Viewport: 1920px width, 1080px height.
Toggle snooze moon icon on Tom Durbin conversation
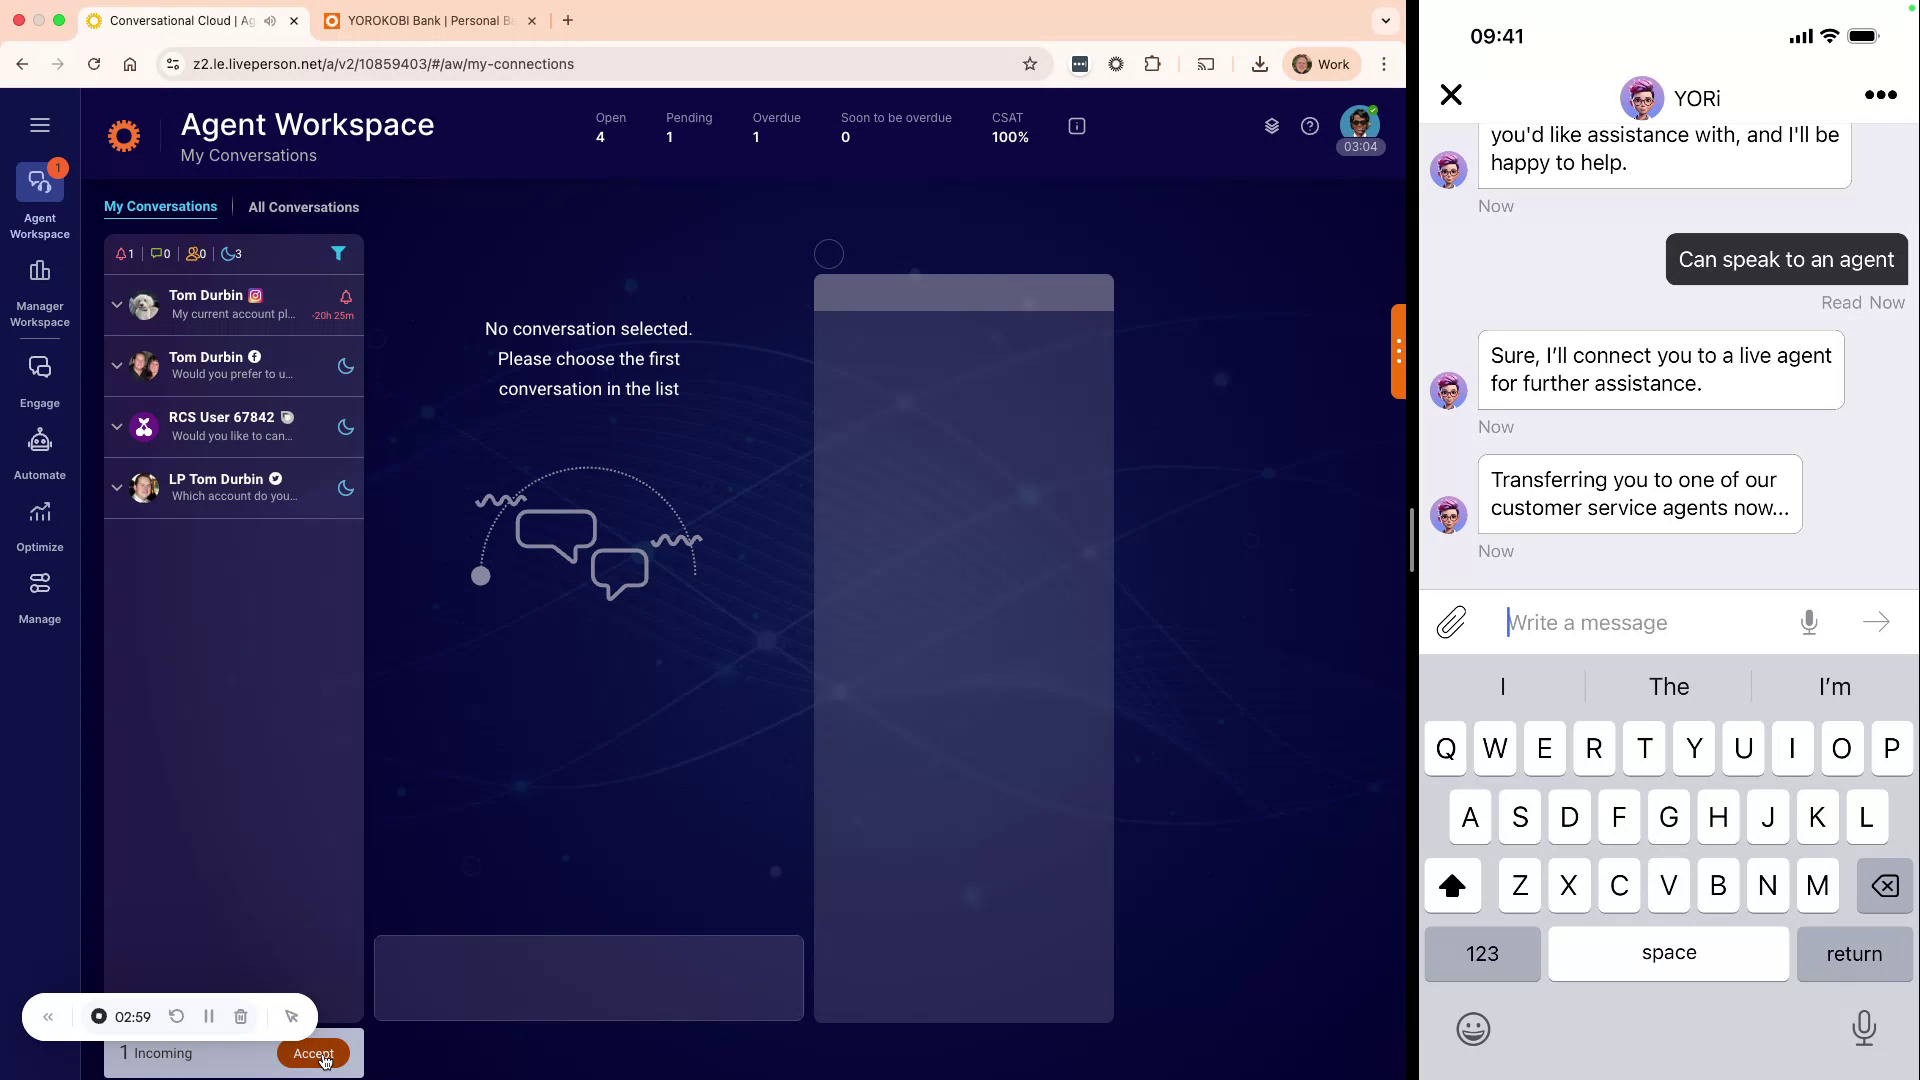[x=344, y=367]
